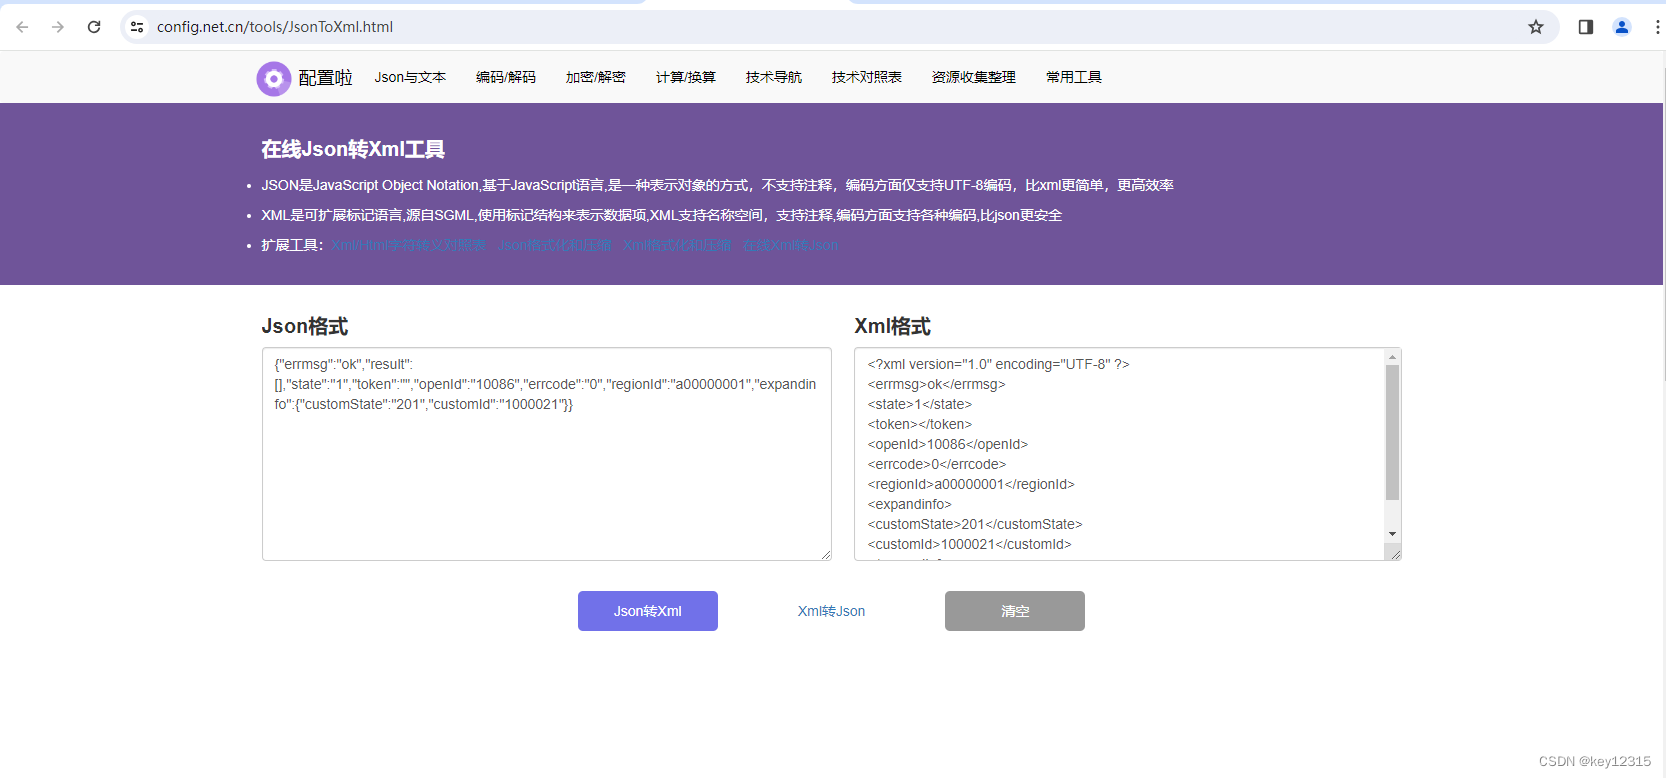Click the <customId>1000021</customId> line
The height and width of the screenshot is (778, 1666).
pyautogui.click(x=970, y=544)
